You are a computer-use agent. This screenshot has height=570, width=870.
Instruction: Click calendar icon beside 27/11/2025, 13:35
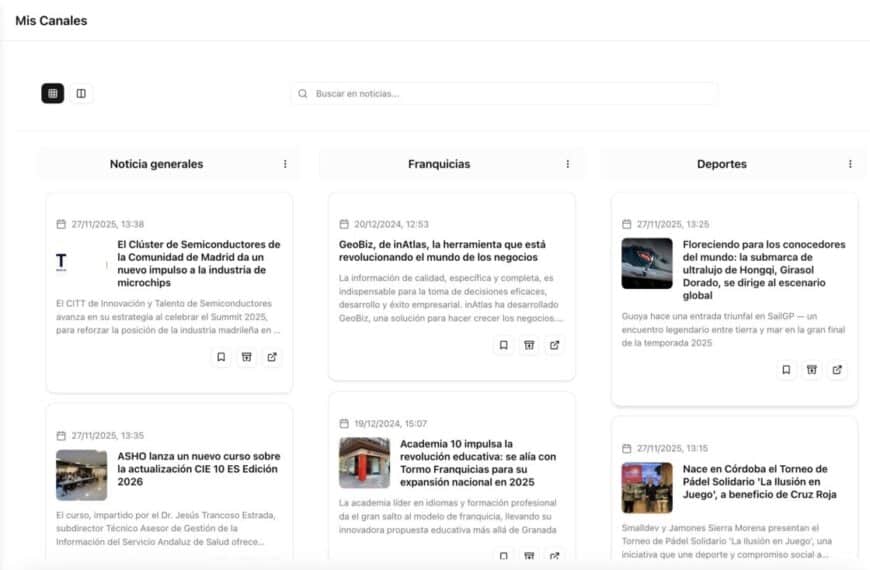[61, 436]
